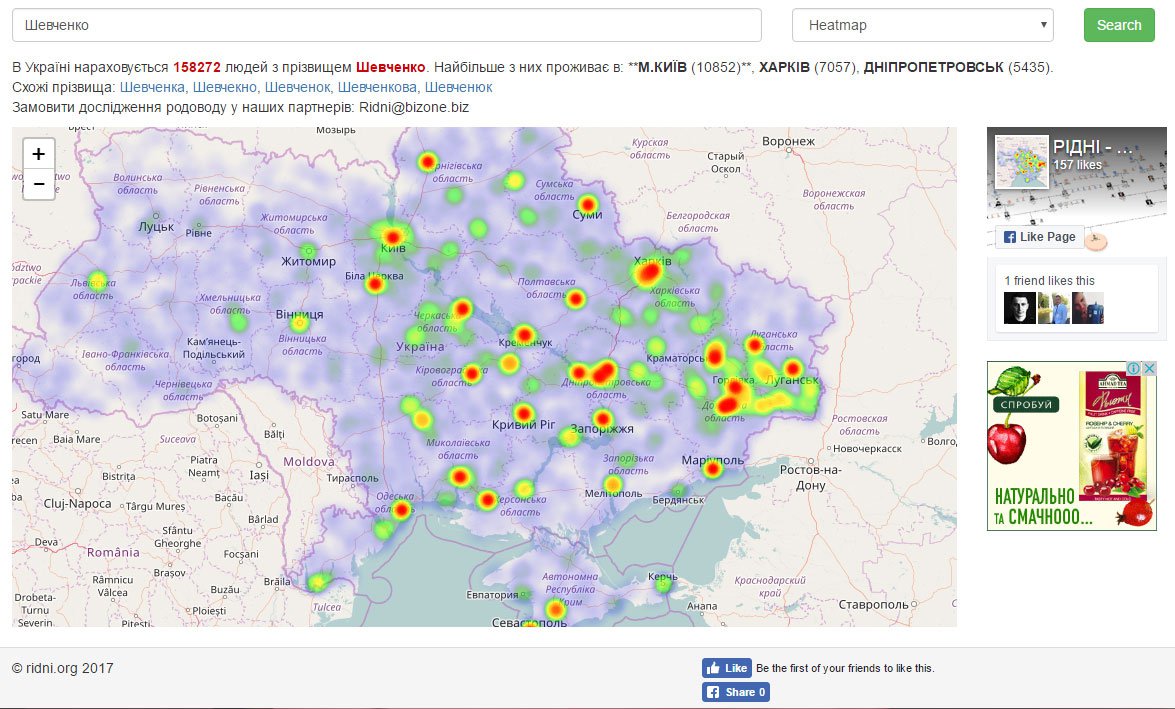Go to Шевченюк surname link
The height and width of the screenshot is (709, 1175).
click(458, 87)
